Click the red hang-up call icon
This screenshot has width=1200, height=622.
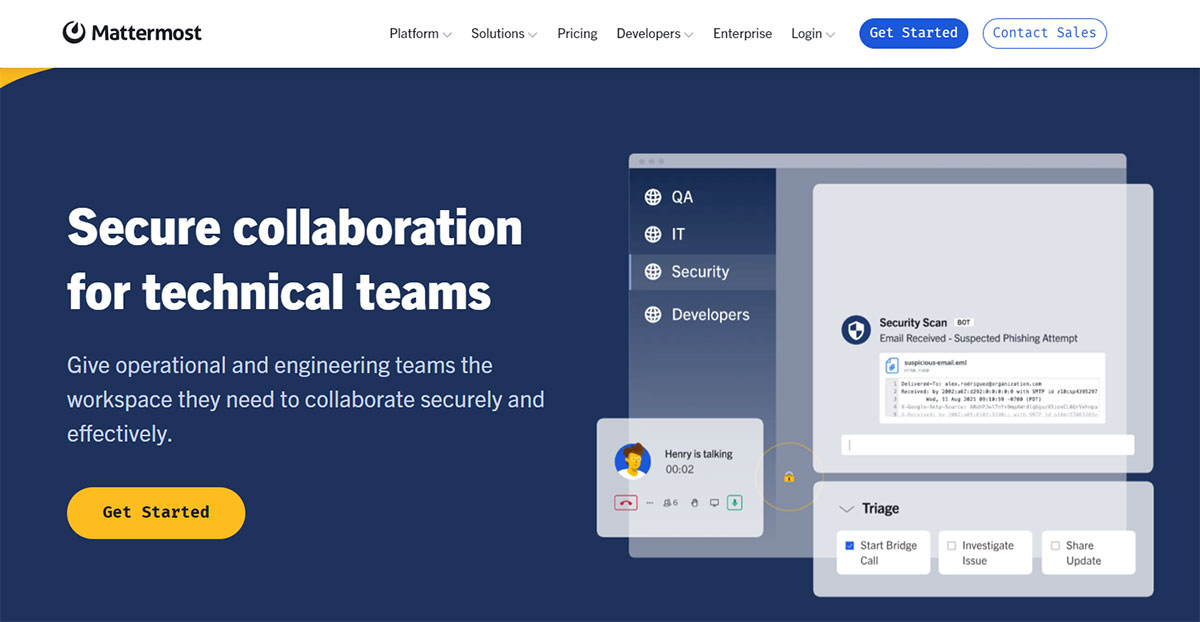point(626,502)
